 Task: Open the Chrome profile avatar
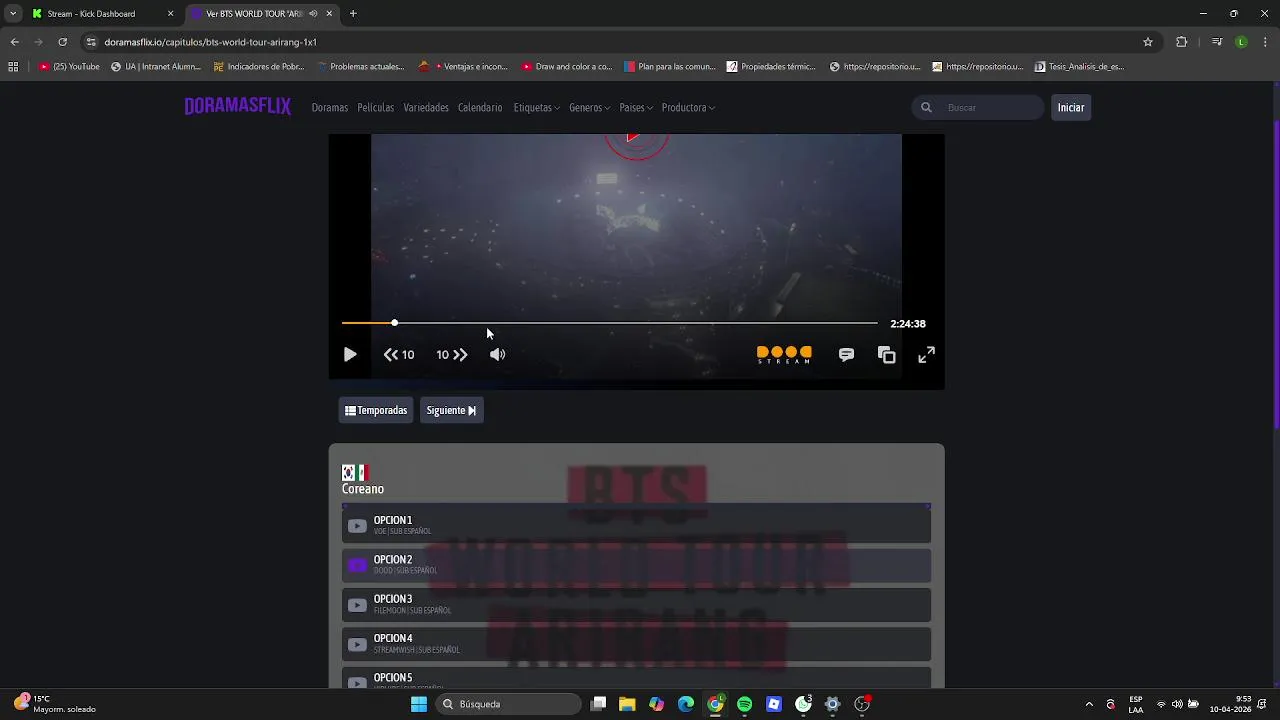[x=1241, y=42]
